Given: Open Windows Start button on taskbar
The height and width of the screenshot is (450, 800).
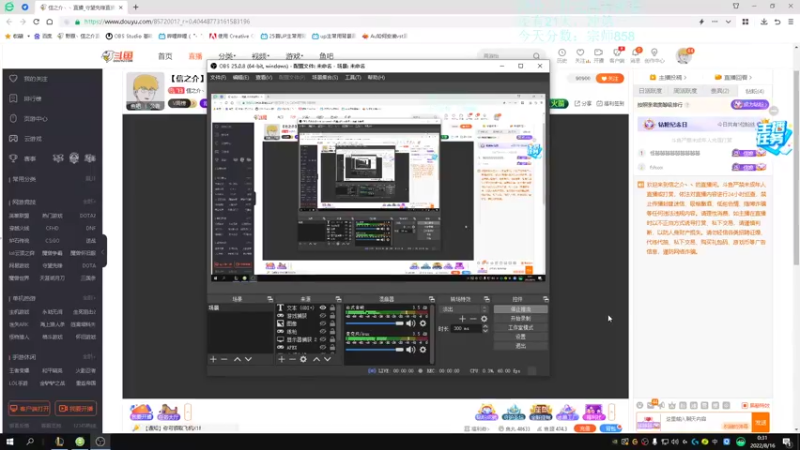Looking at the screenshot, I should [10, 442].
